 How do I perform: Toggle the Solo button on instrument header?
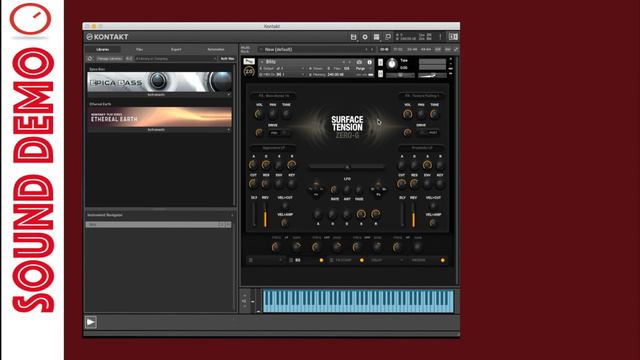click(x=380, y=62)
